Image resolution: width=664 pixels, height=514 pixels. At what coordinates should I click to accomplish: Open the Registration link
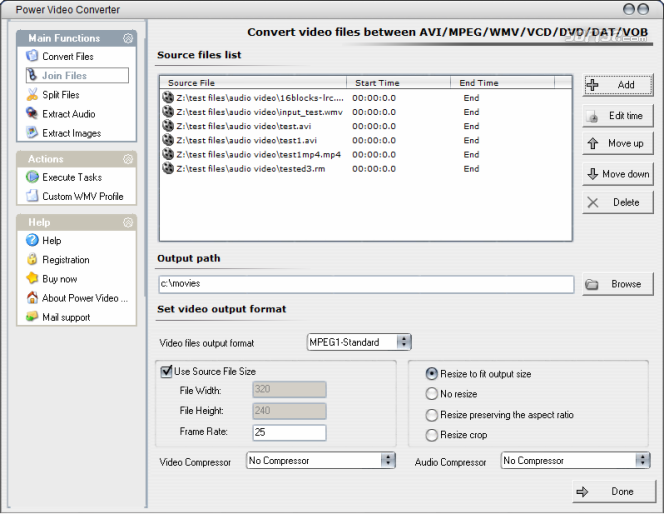click(66, 260)
